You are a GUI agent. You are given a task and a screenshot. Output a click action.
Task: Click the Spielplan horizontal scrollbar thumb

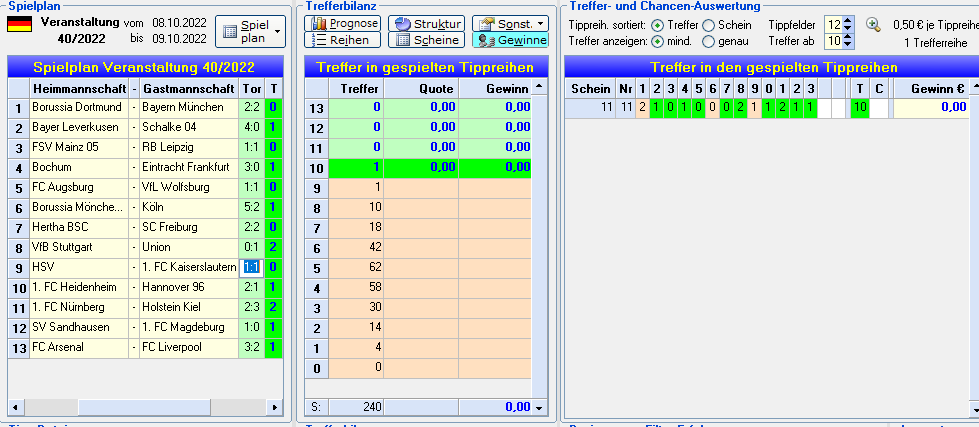tap(144, 407)
